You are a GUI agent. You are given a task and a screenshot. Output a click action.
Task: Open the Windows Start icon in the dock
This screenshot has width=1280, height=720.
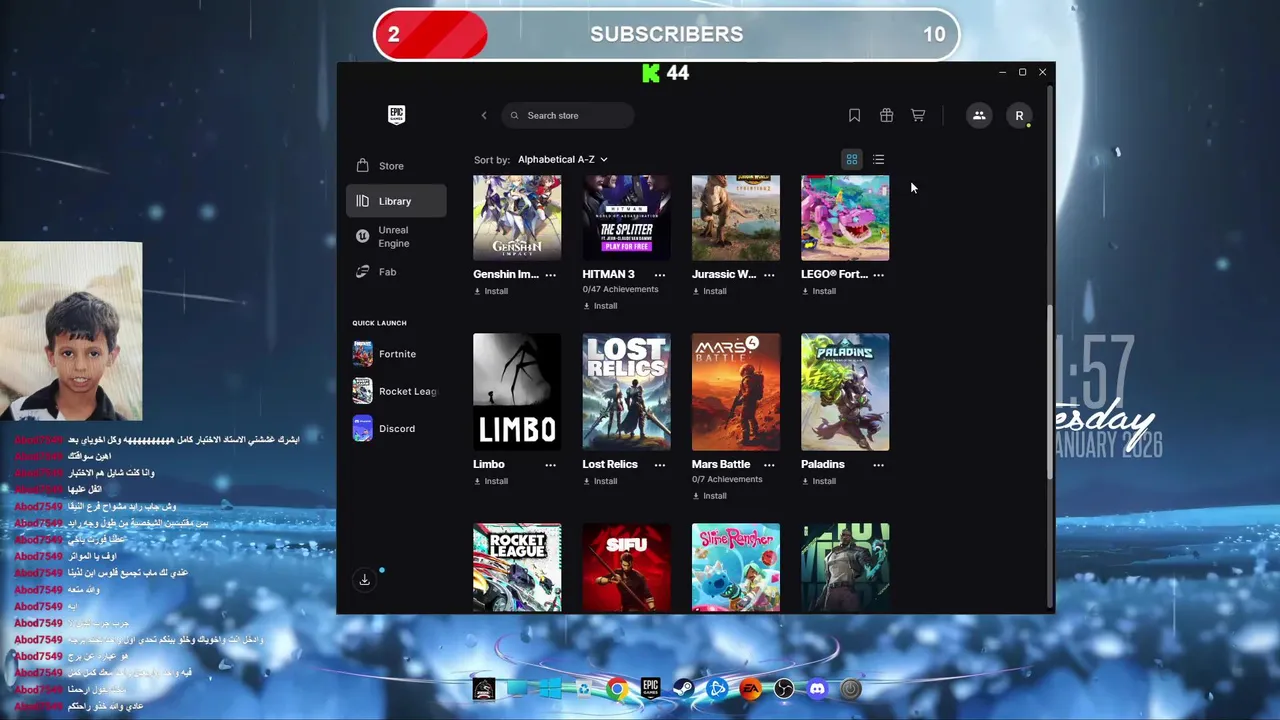(x=550, y=689)
